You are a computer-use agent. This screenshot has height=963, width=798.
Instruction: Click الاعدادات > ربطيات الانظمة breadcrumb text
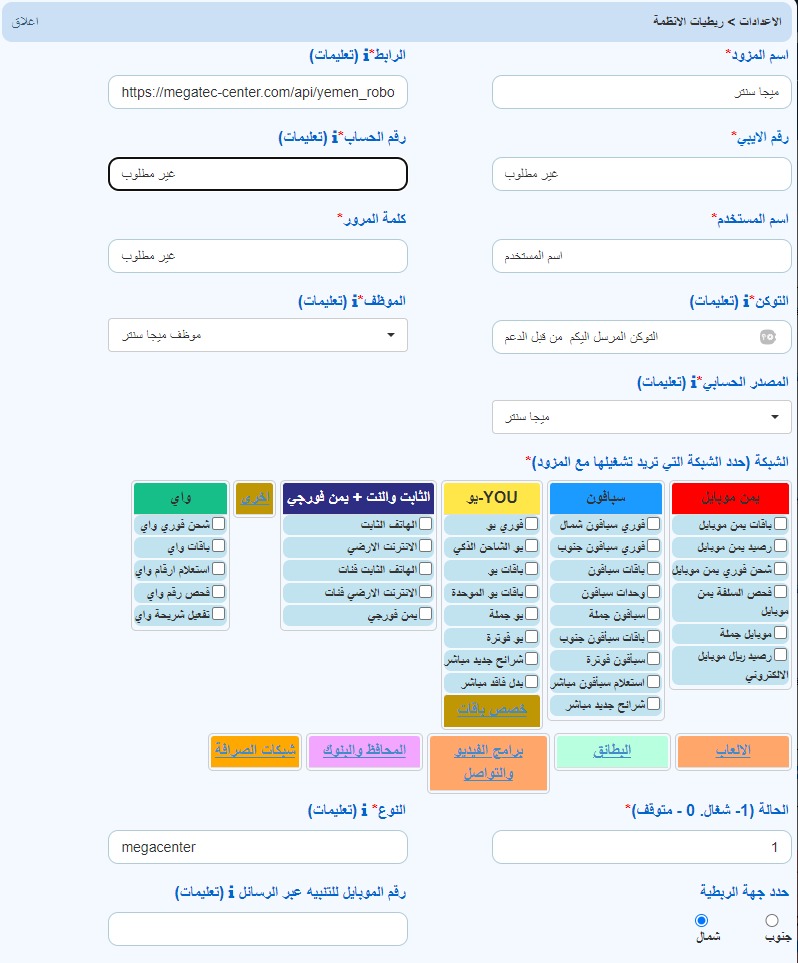[717, 21]
